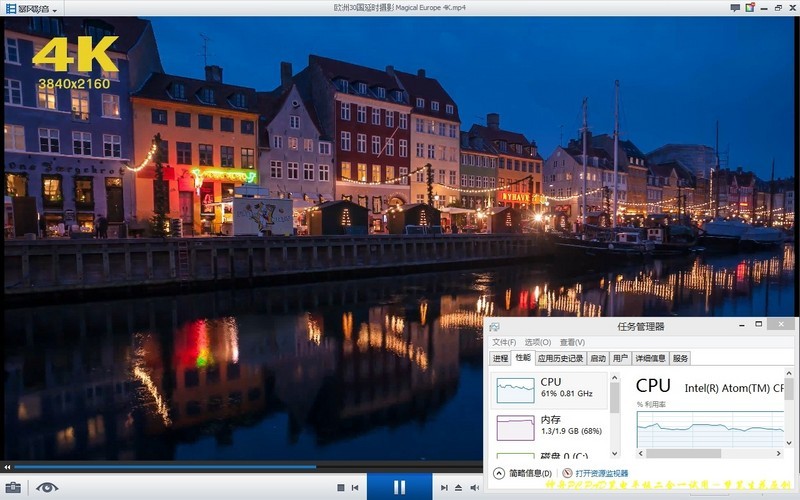Close the Task Manager window
800x500 pixels.
coord(781,324)
